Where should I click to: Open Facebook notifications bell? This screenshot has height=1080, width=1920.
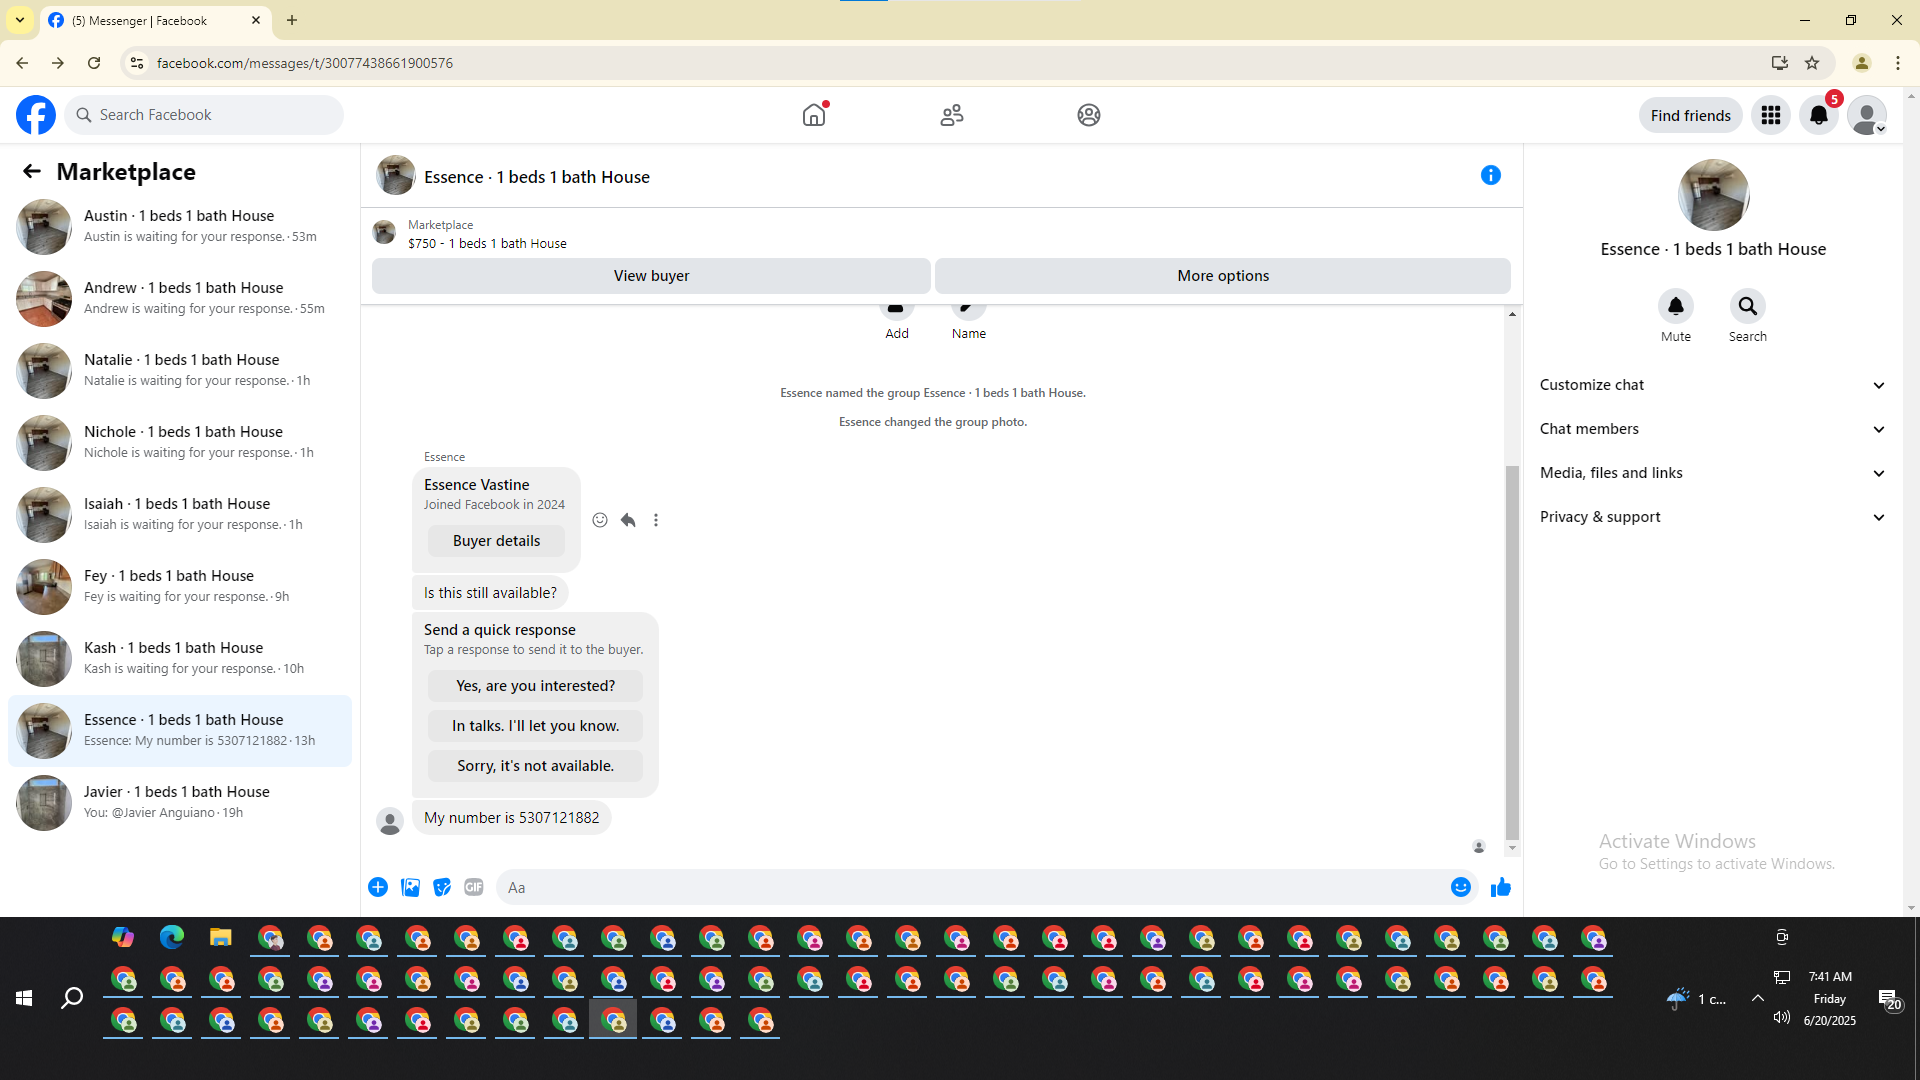[x=1818, y=115]
